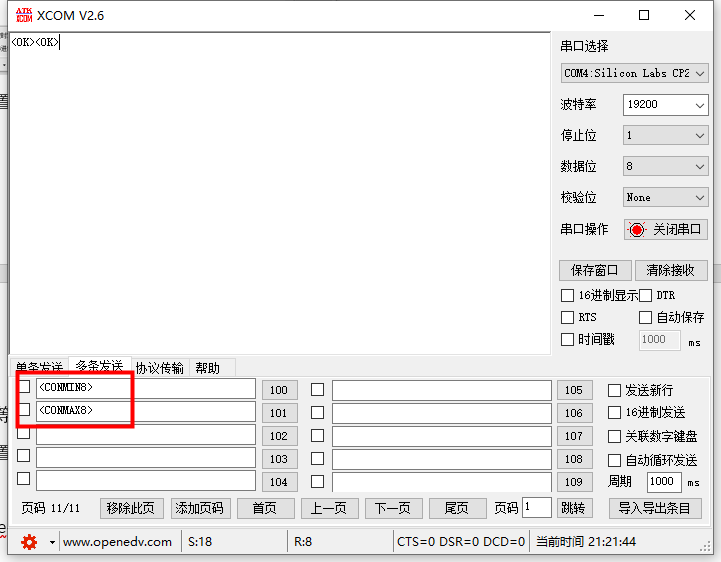
Task: Click send button 102
Action: pos(279,436)
